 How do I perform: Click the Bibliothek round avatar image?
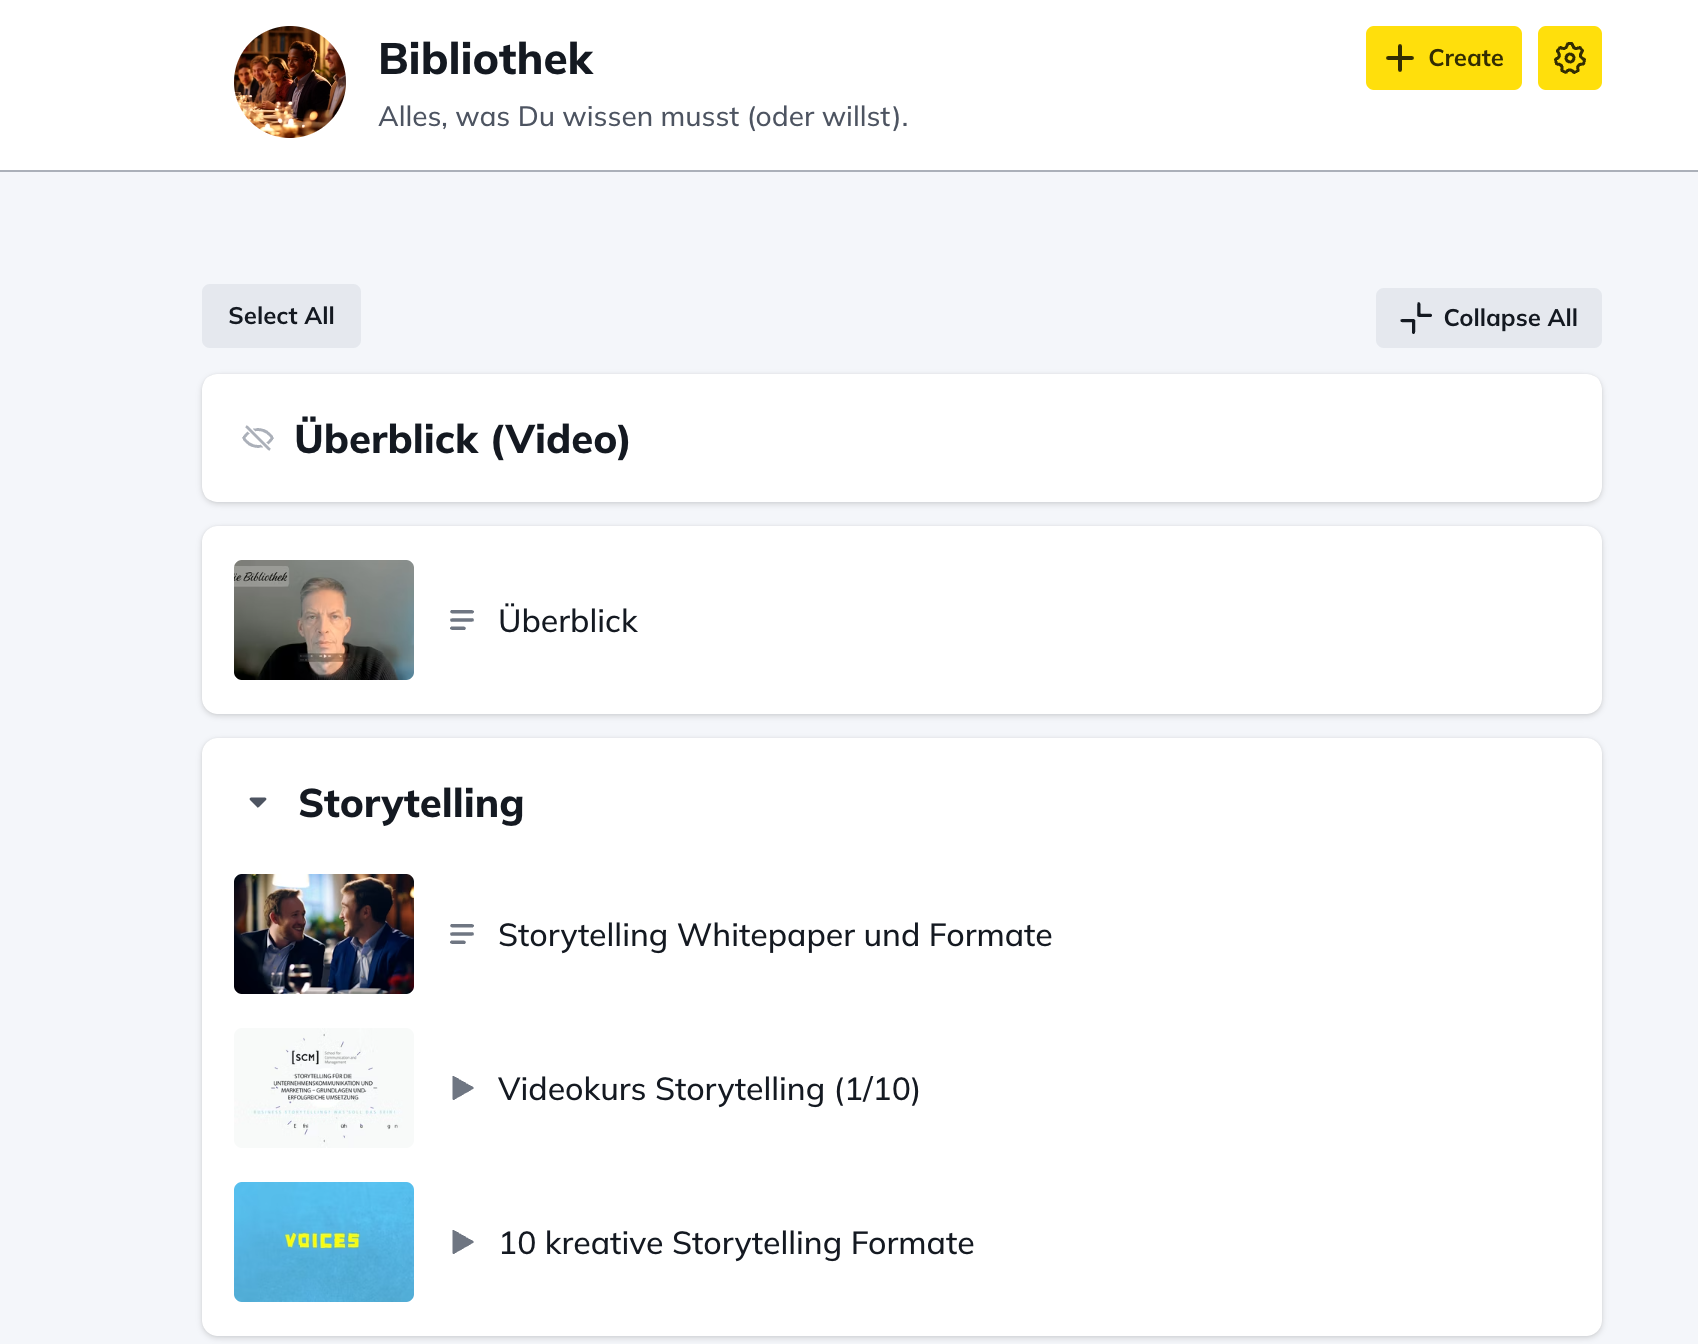[x=290, y=82]
